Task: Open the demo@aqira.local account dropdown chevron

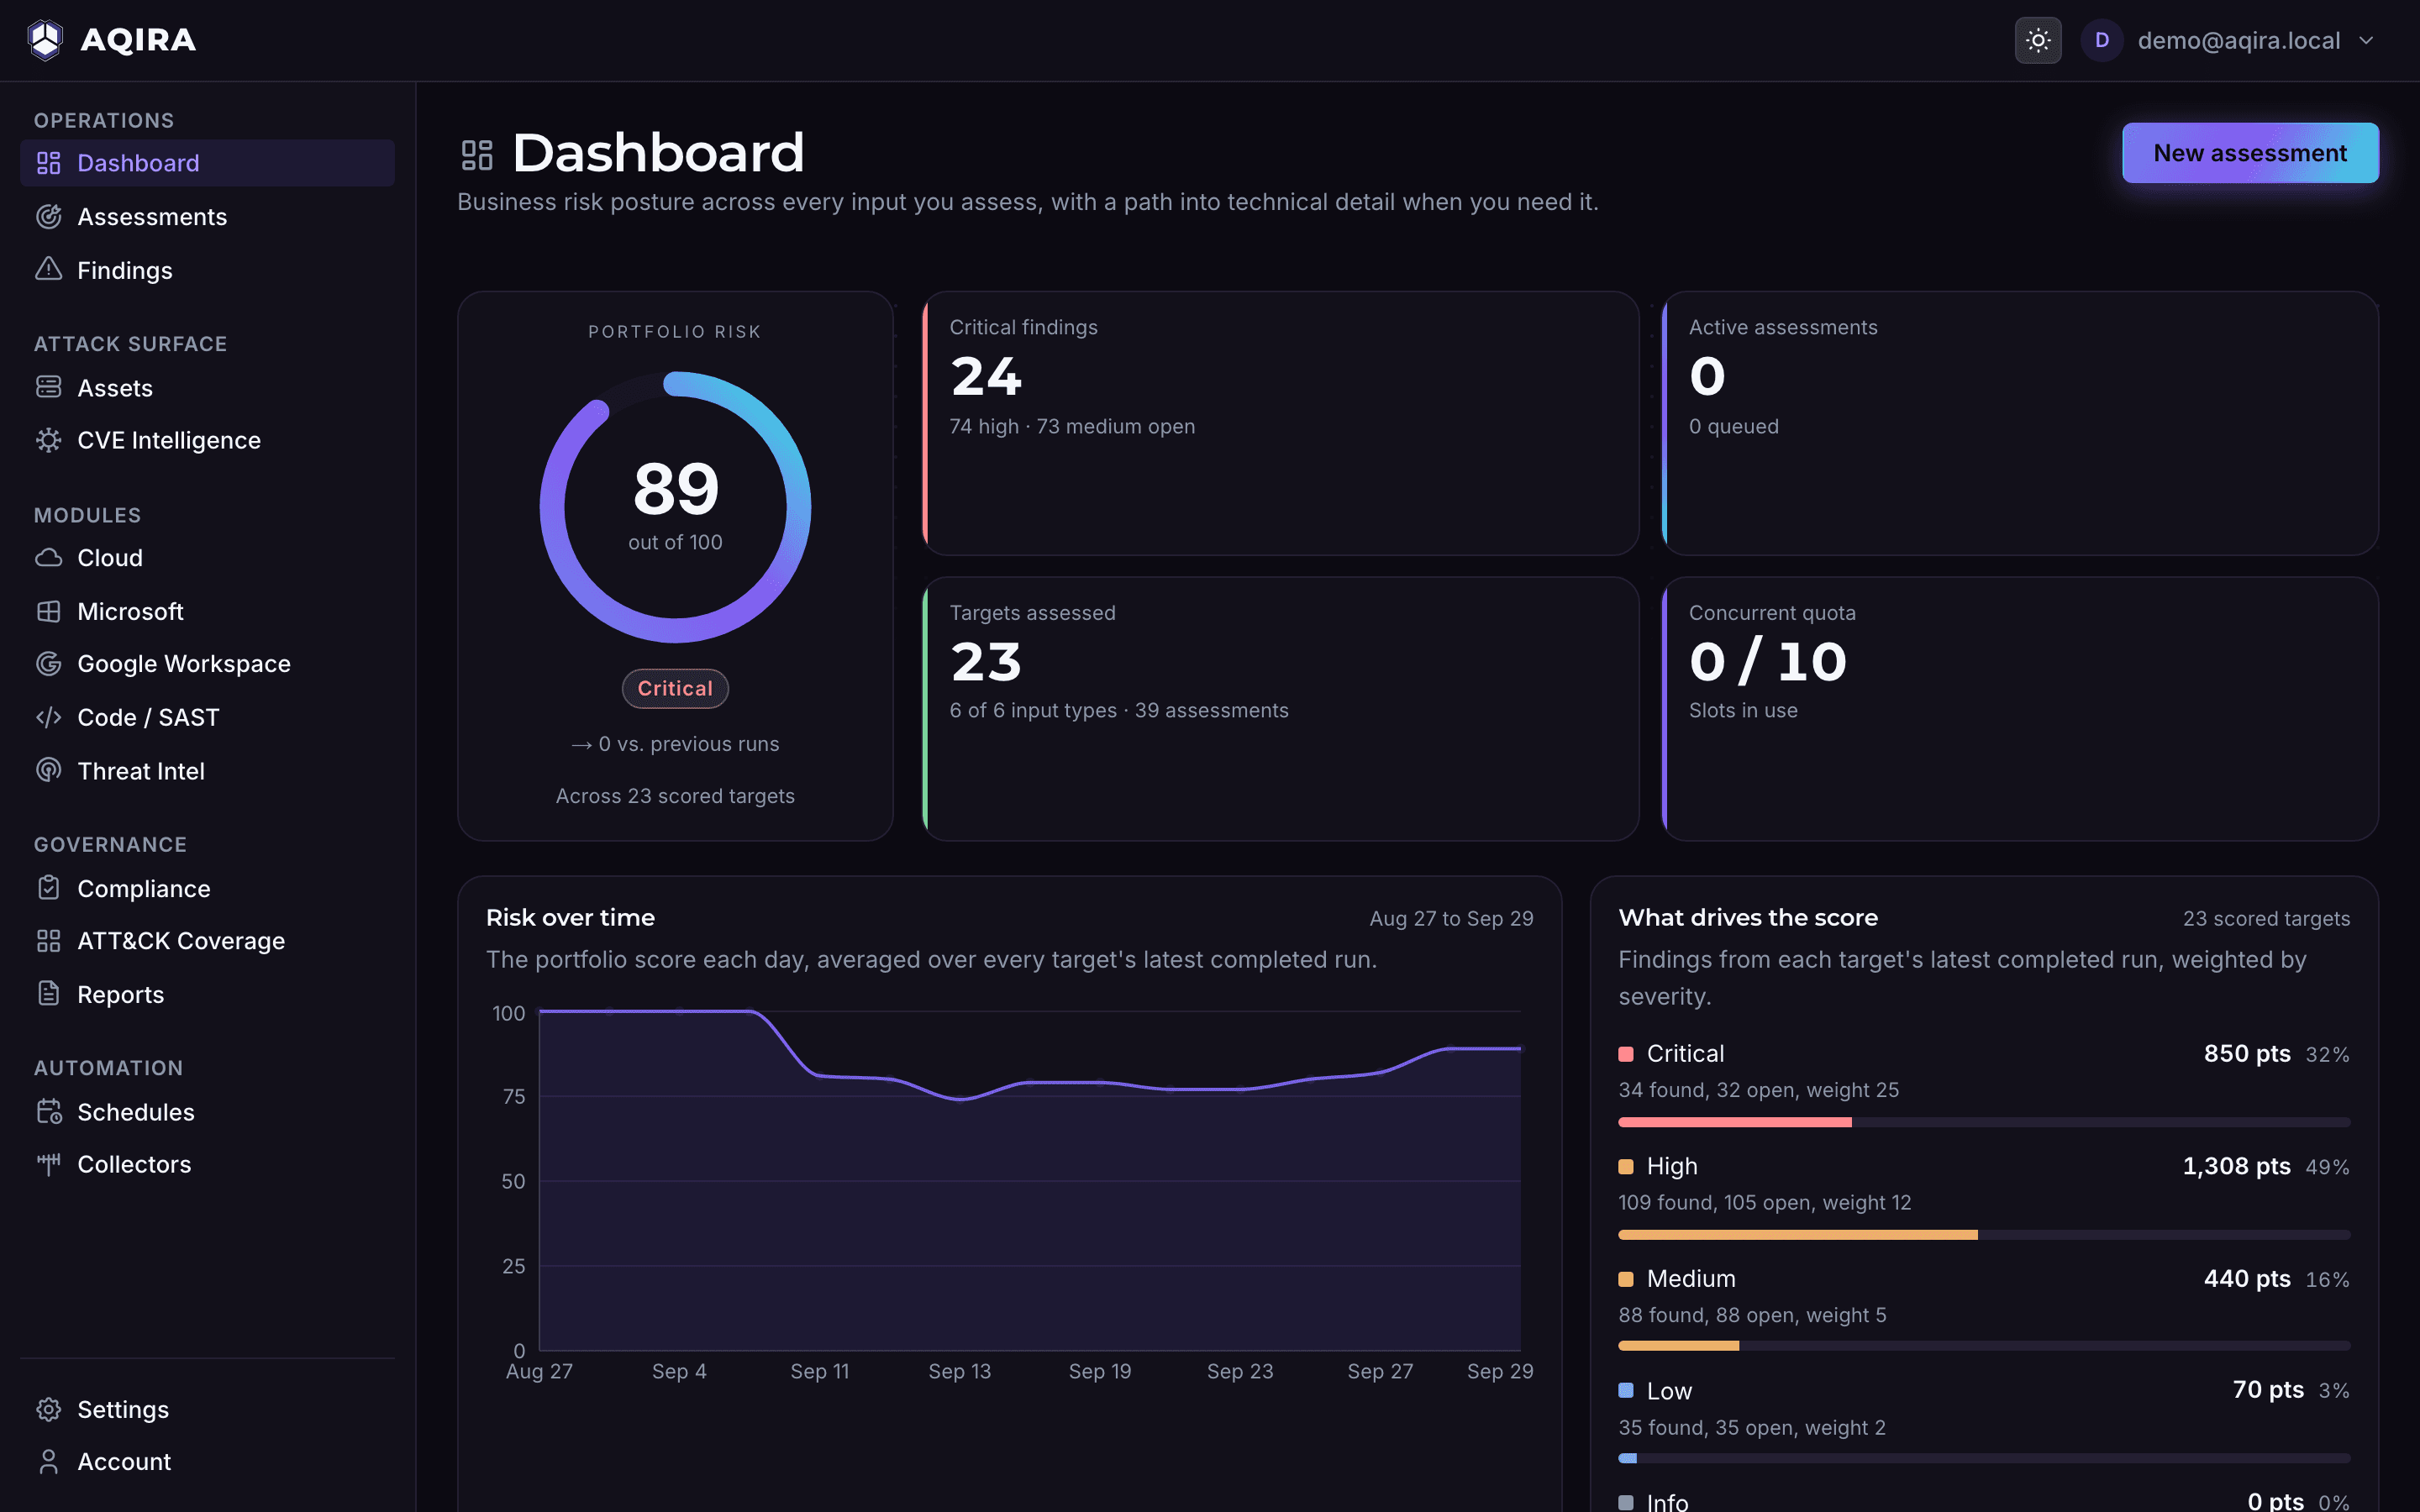Action: pos(2366,41)
